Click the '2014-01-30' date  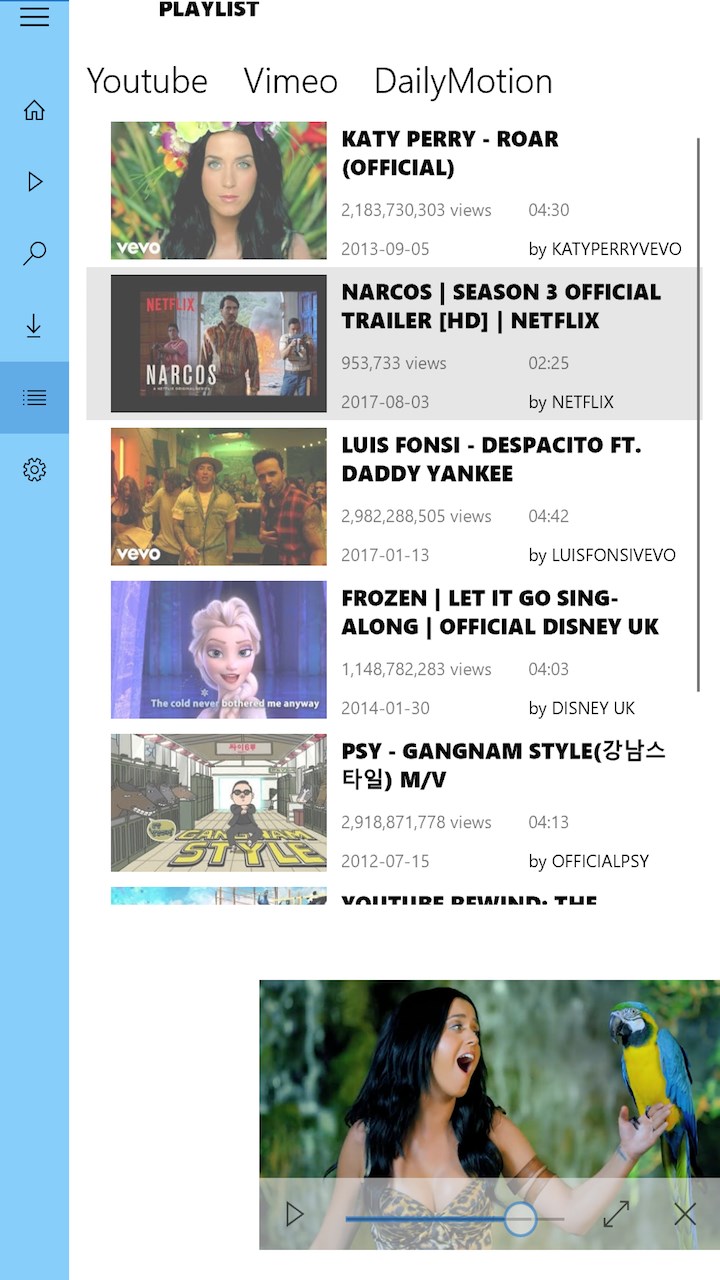point(385,708)
